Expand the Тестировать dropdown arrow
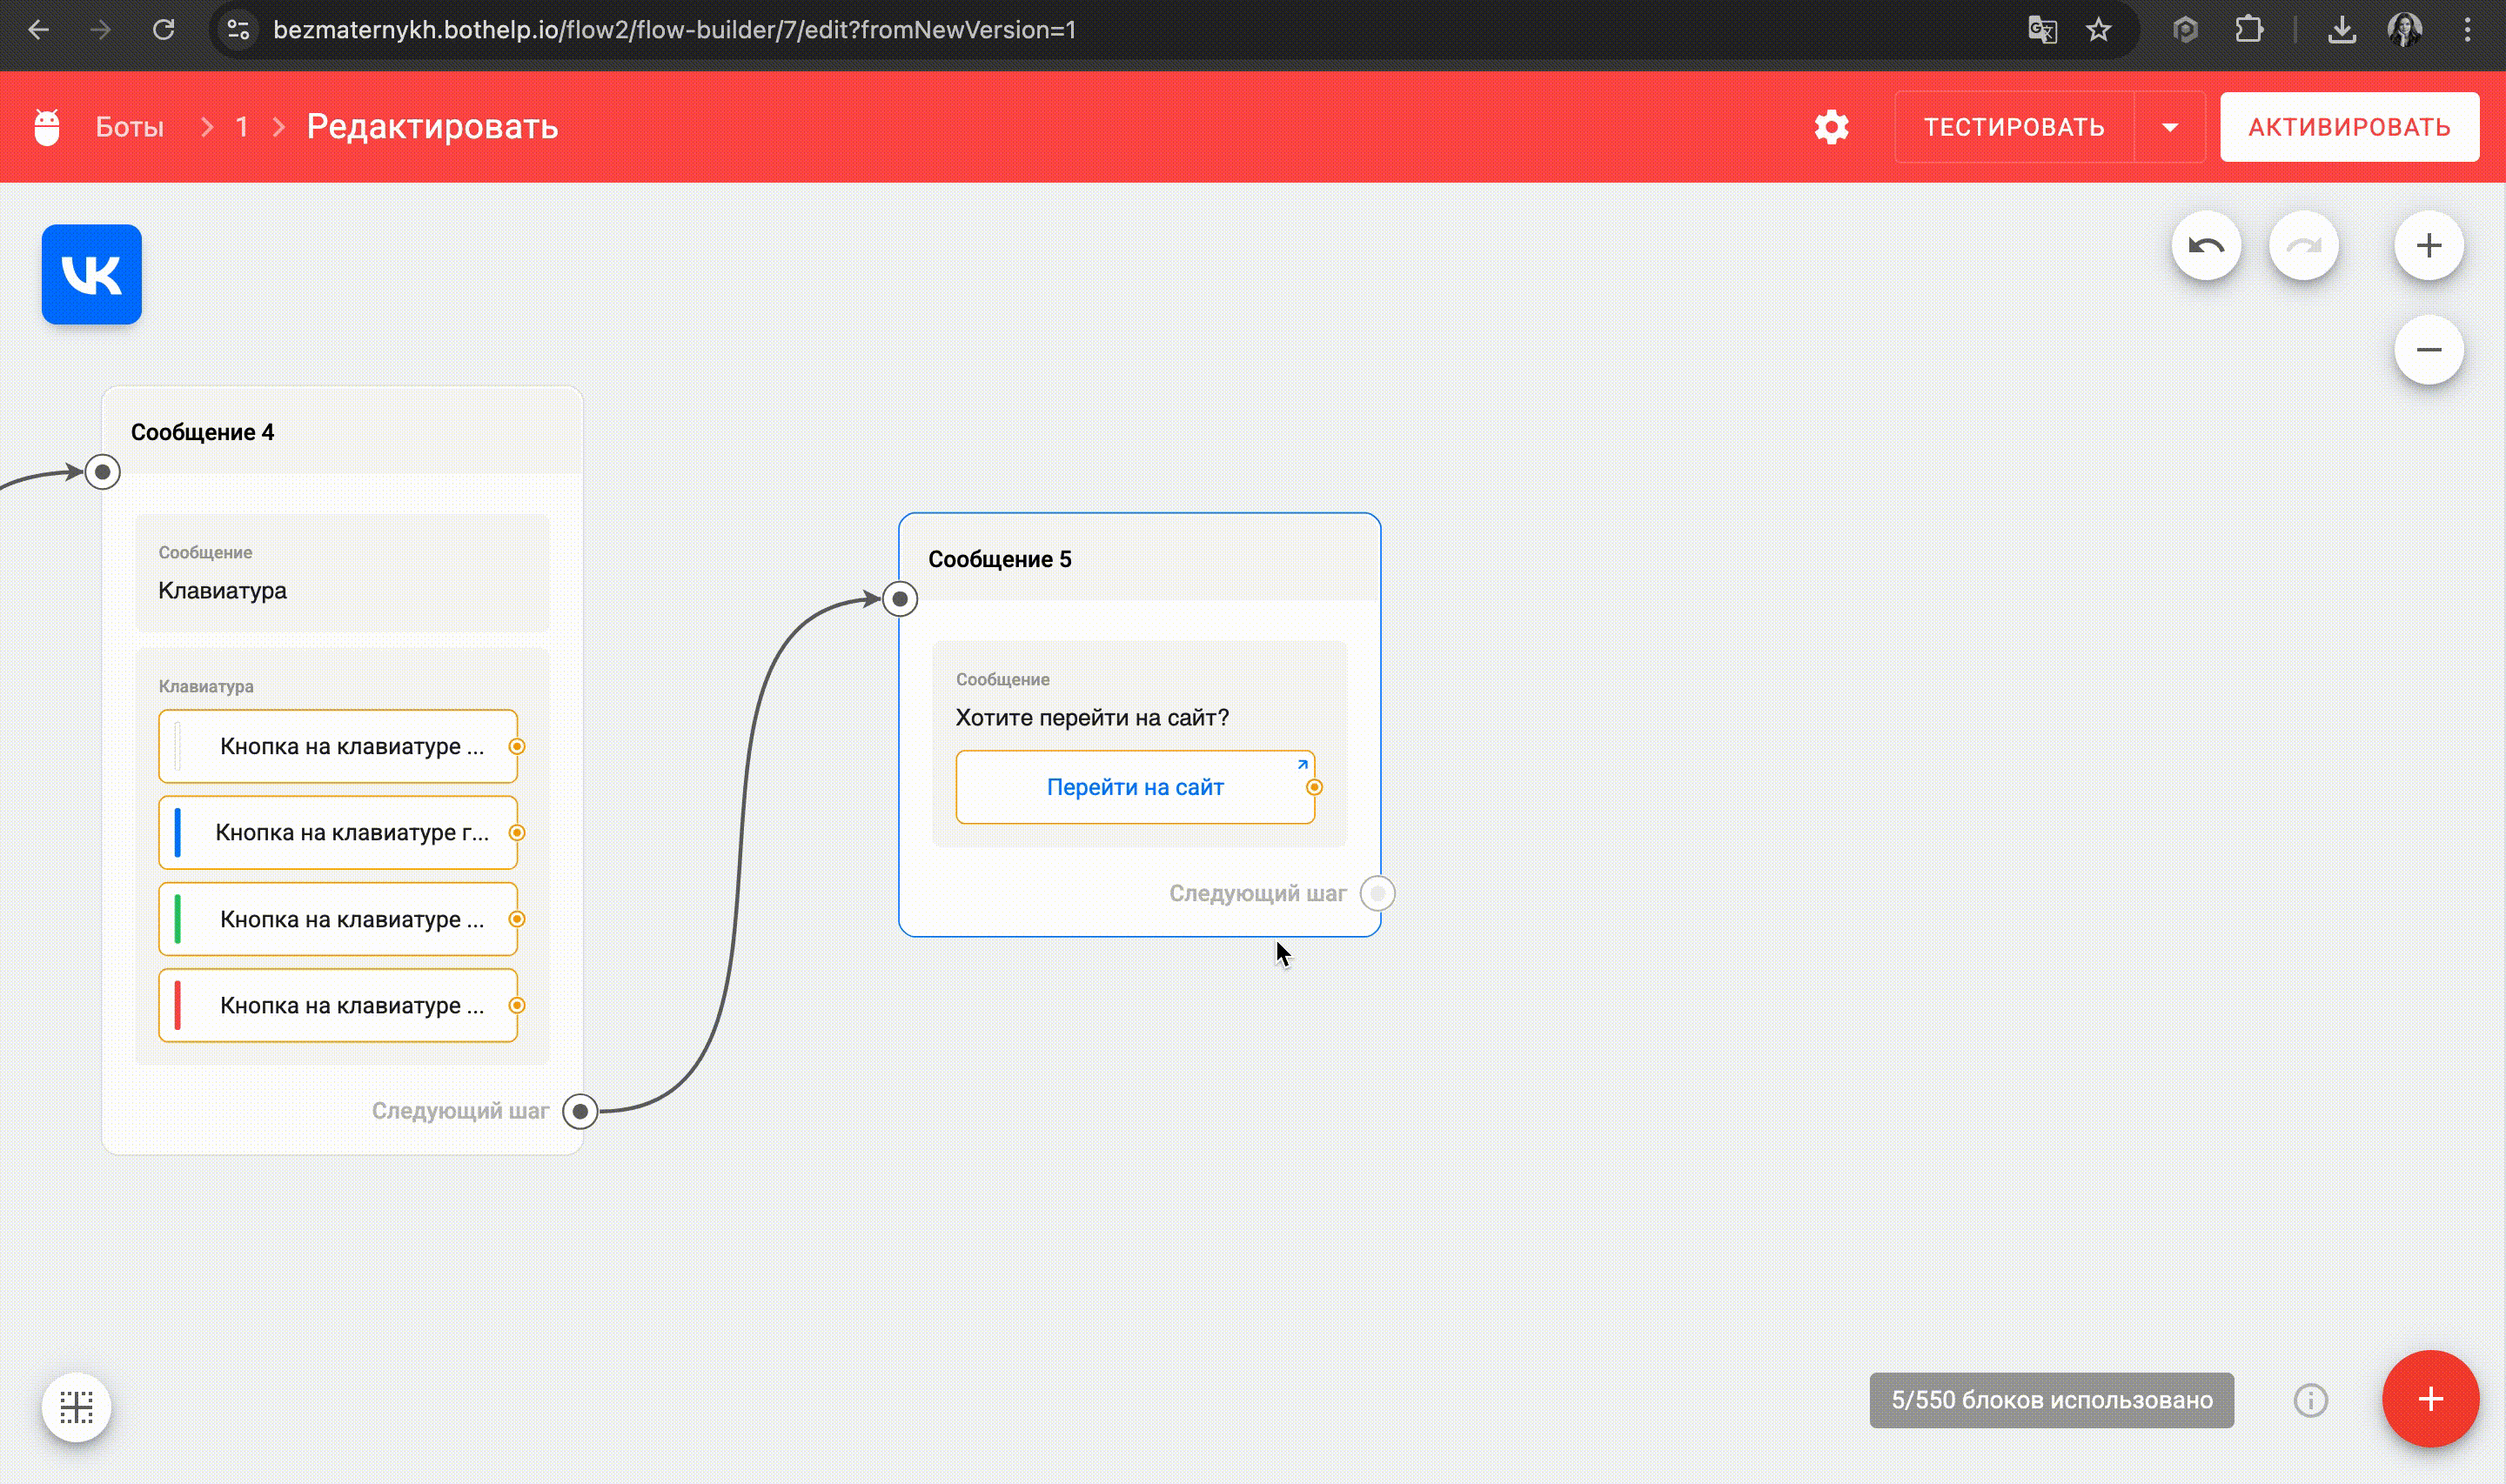 2169,127
